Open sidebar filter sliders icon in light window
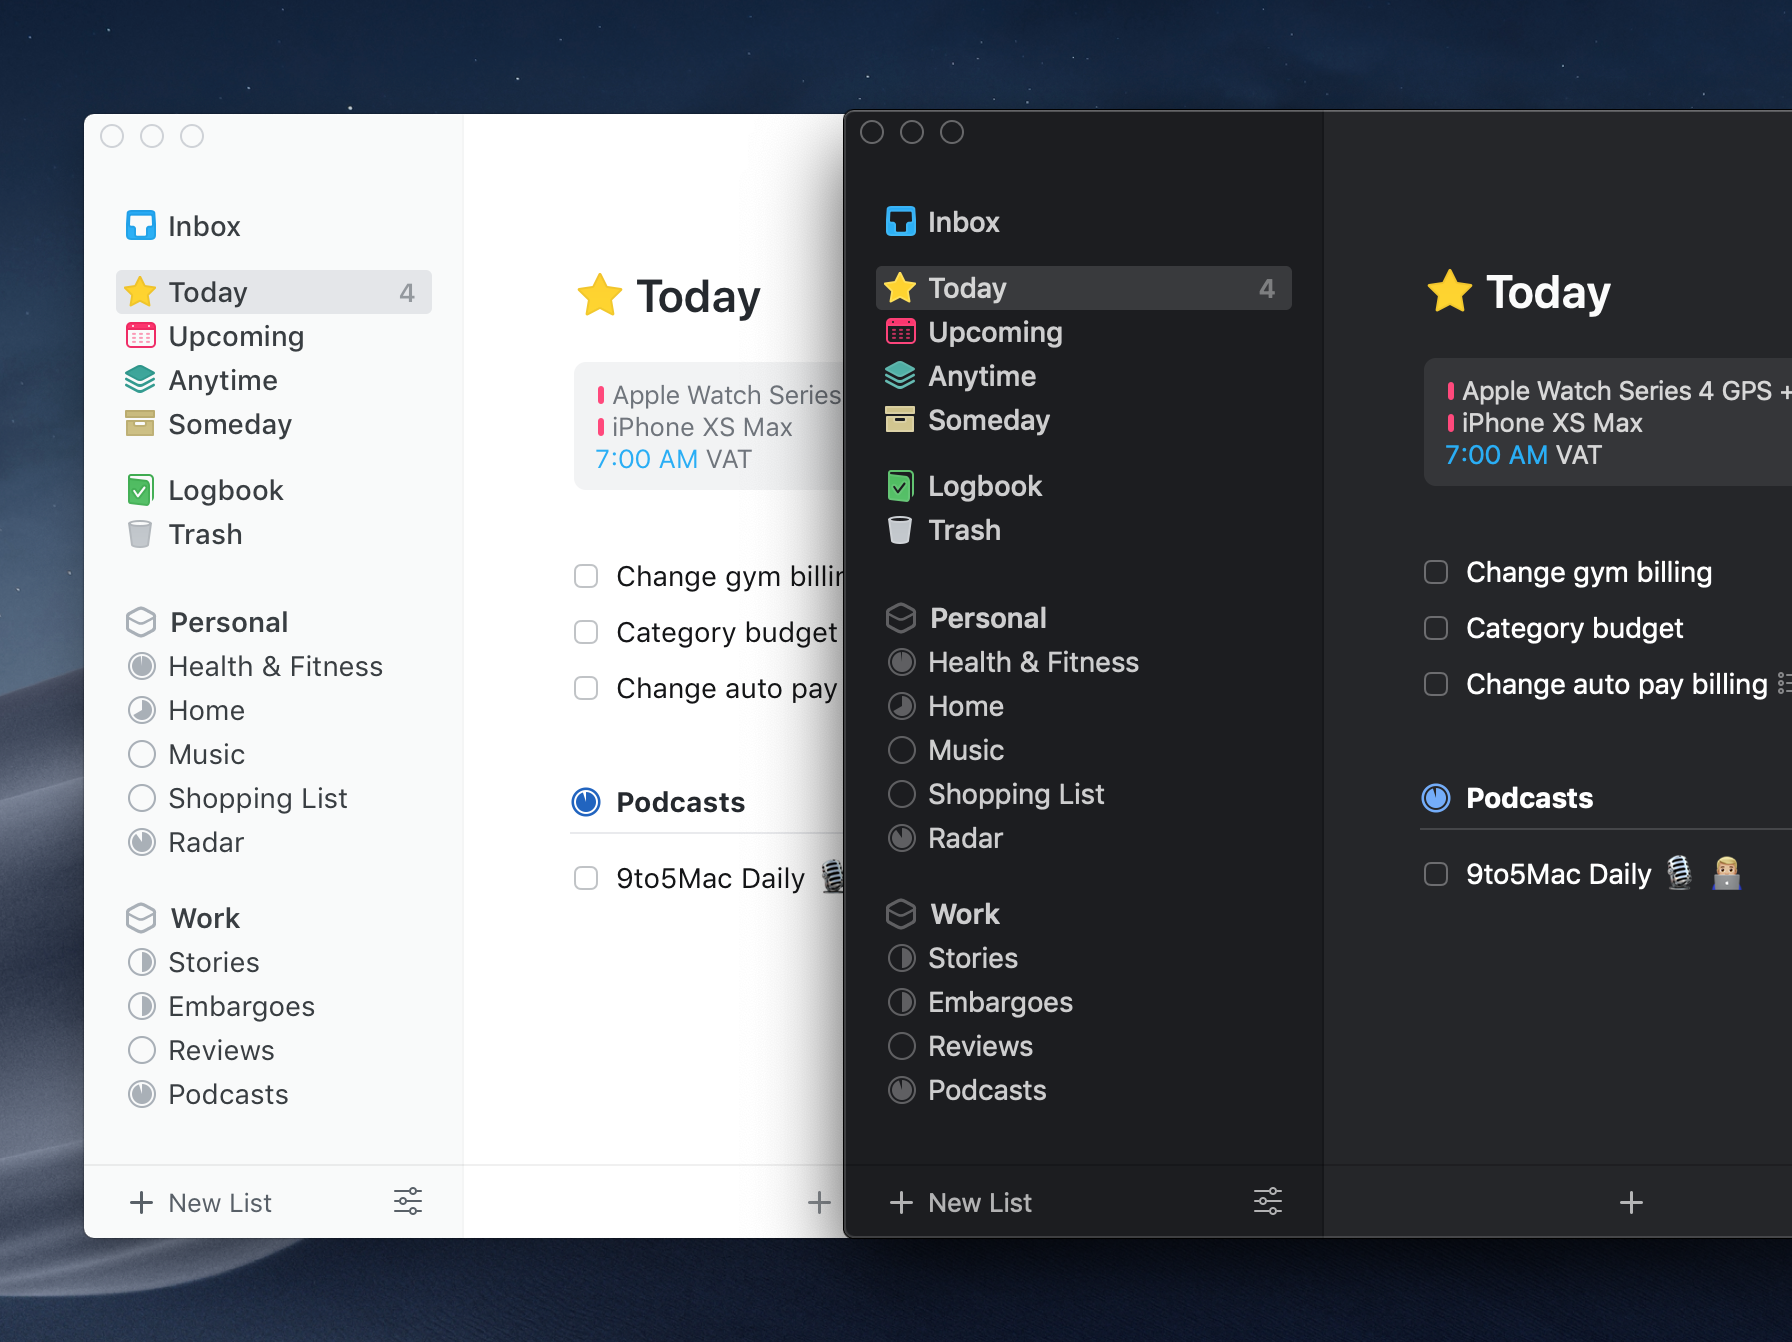Screen dimensions: 1792x1342 (x=408, y=1202)
